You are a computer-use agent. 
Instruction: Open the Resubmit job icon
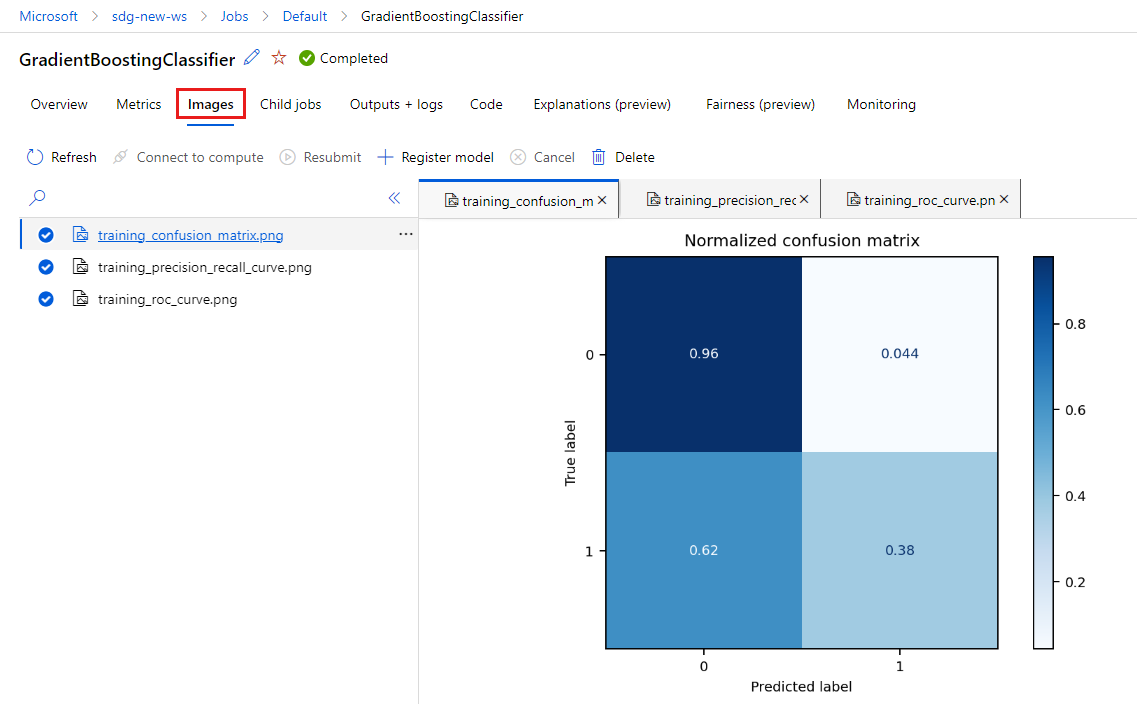coord(289,157)
